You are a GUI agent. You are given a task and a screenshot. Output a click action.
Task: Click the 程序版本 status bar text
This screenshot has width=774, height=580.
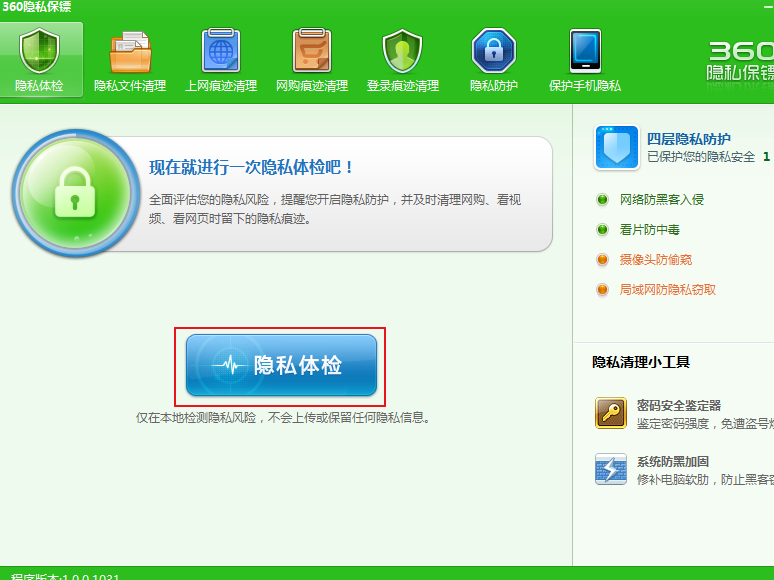click(65, 576)
